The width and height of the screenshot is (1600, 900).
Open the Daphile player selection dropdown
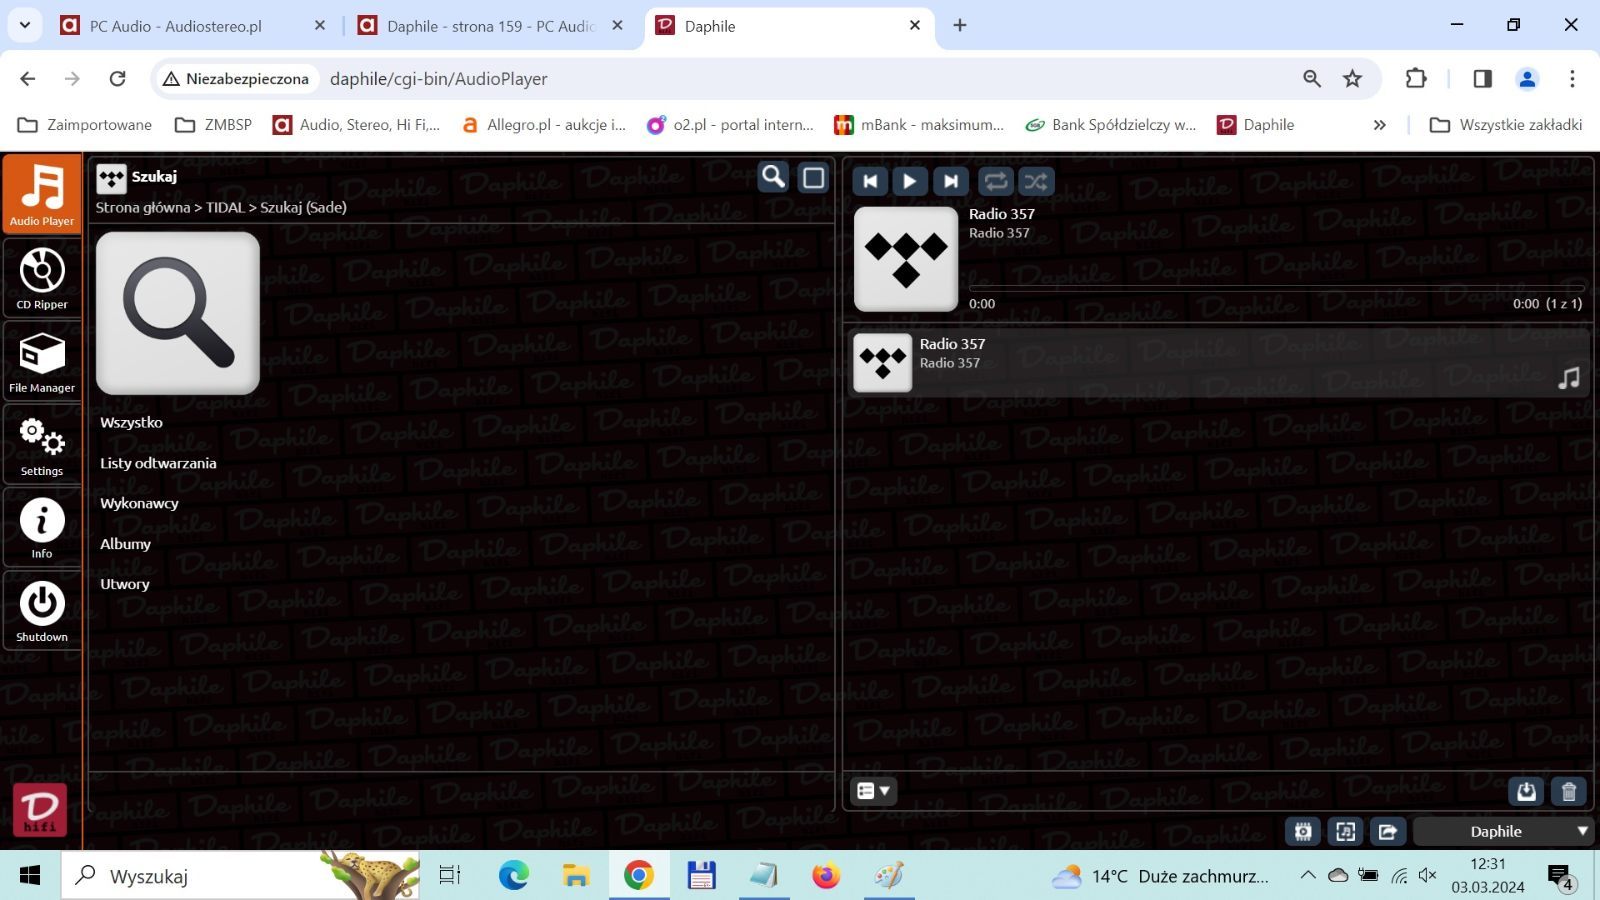1503,831
